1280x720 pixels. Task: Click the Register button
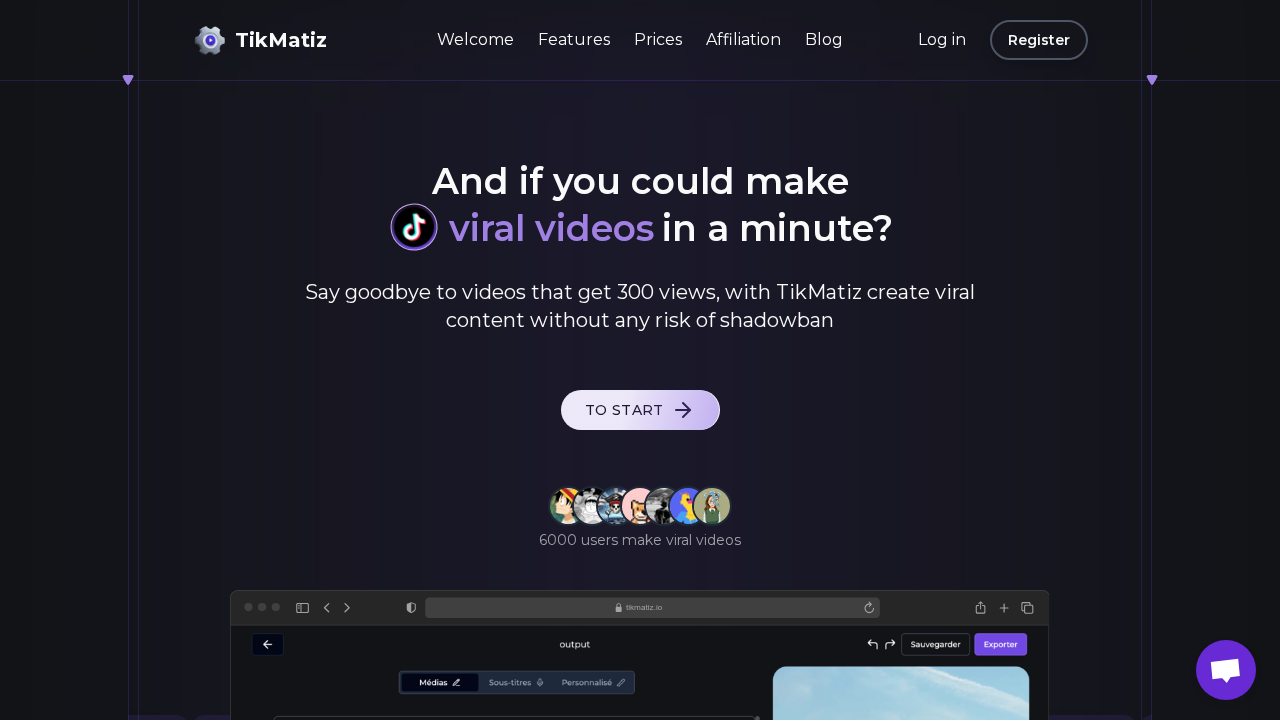(x=1038, y=40)
